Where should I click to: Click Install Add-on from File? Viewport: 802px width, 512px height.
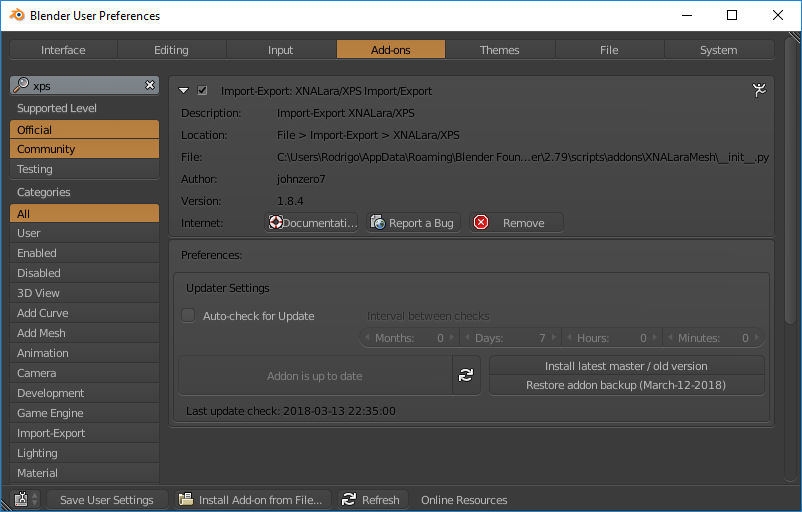tap(251, 500)
